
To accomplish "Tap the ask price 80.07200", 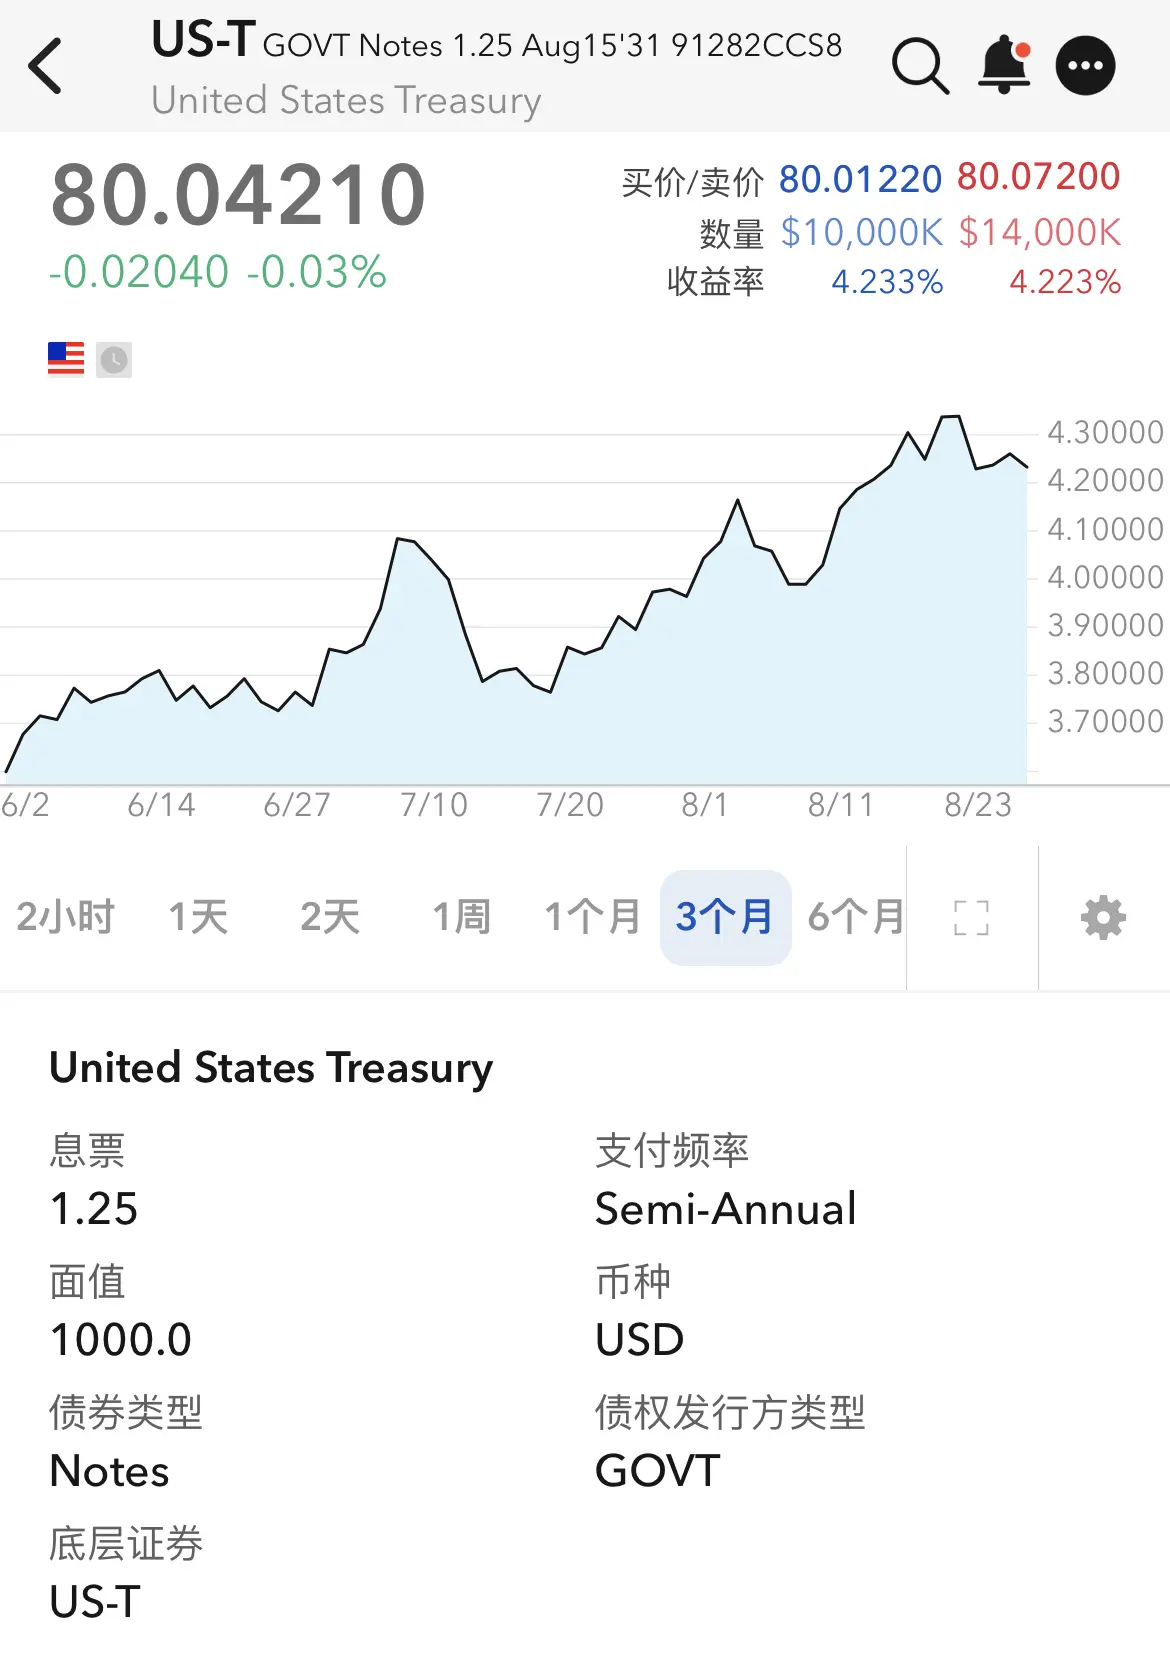I will click(1038, 177).
